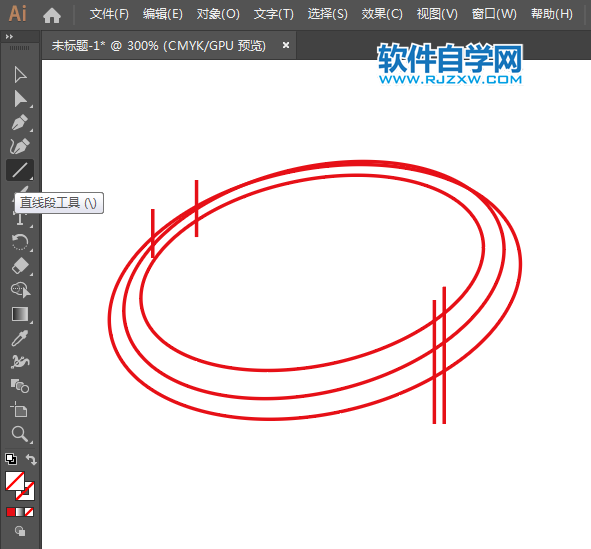Select the Eyedropper tool
The width and height of the screenshot is (591, 549).
(x=20, y=338)
